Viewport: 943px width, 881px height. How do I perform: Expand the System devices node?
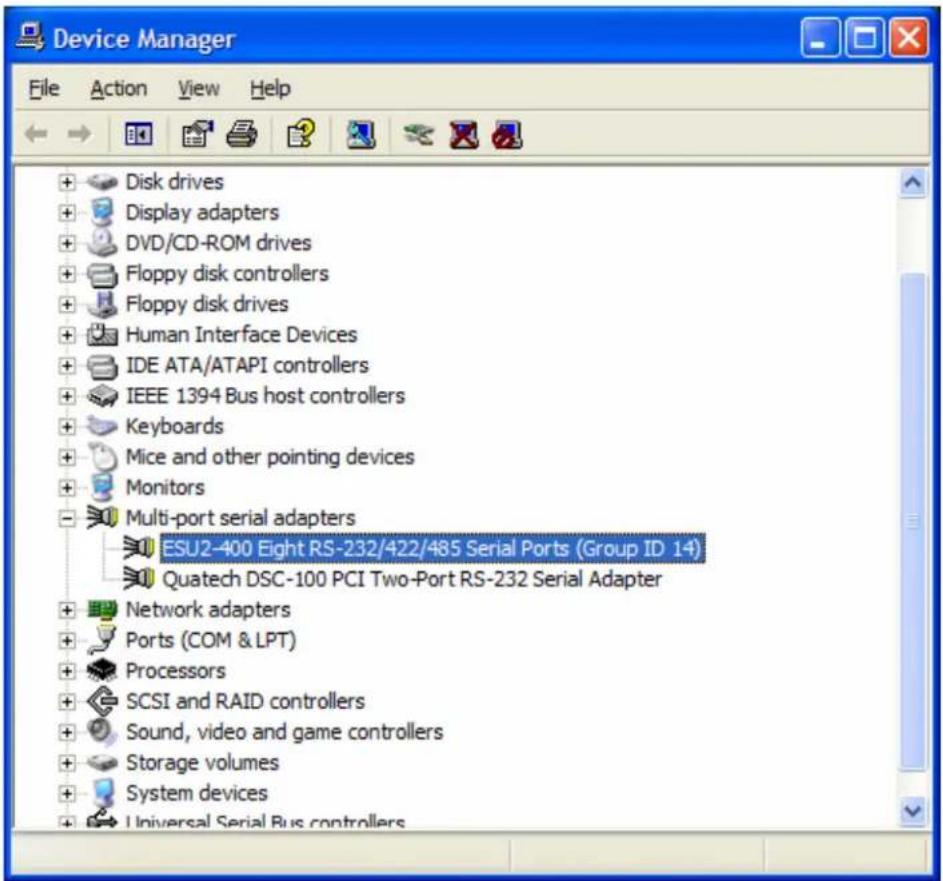[67, 793]
